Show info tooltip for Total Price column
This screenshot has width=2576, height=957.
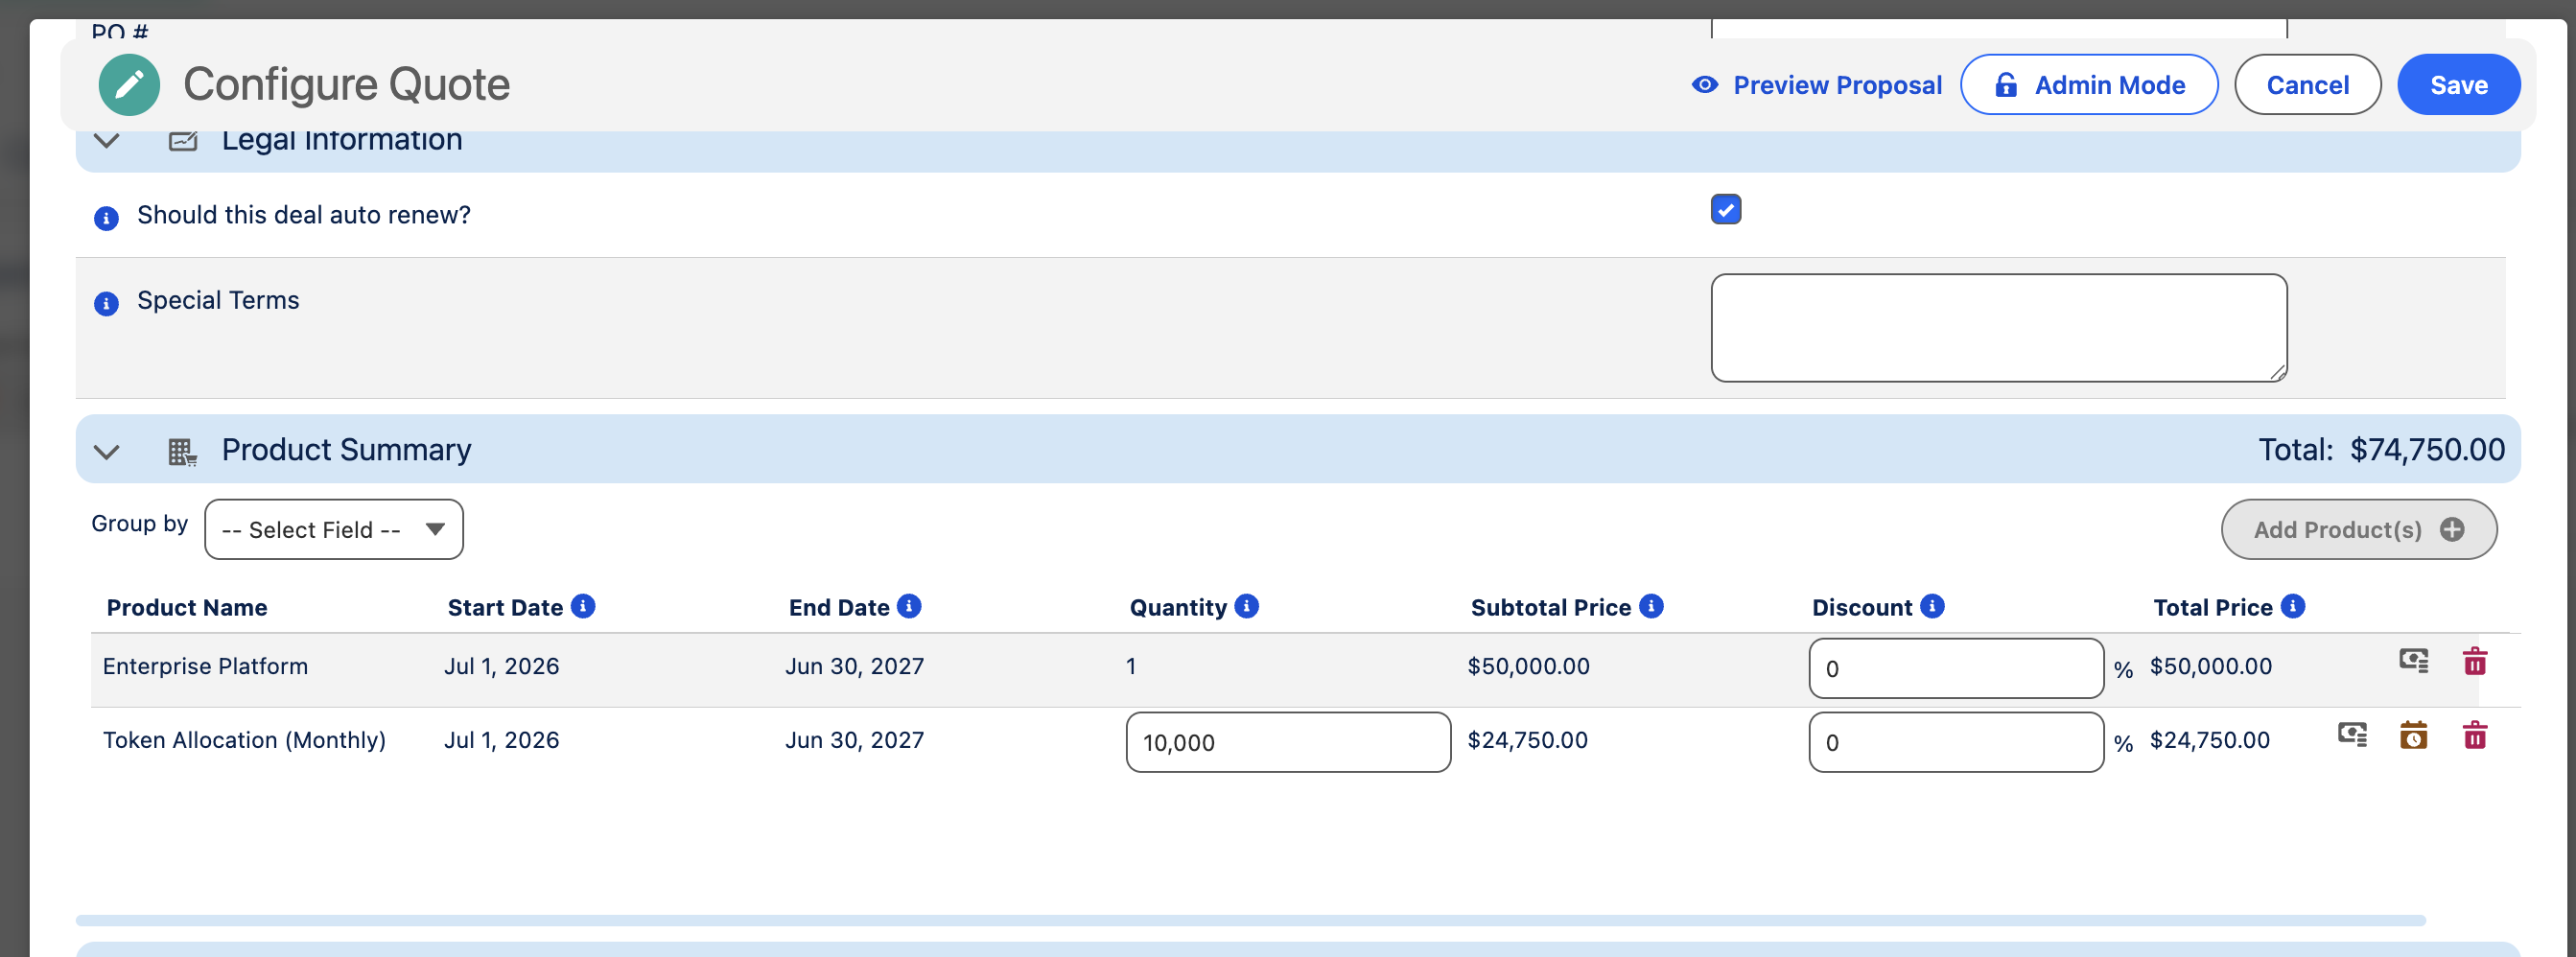coord(2293,606)
